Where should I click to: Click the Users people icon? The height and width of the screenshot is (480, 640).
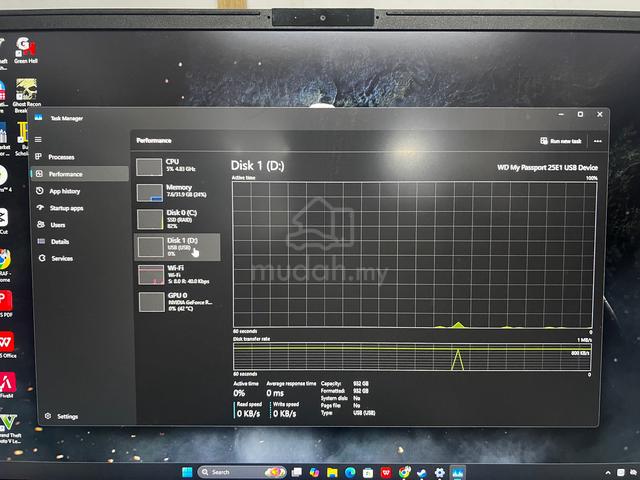41,224
